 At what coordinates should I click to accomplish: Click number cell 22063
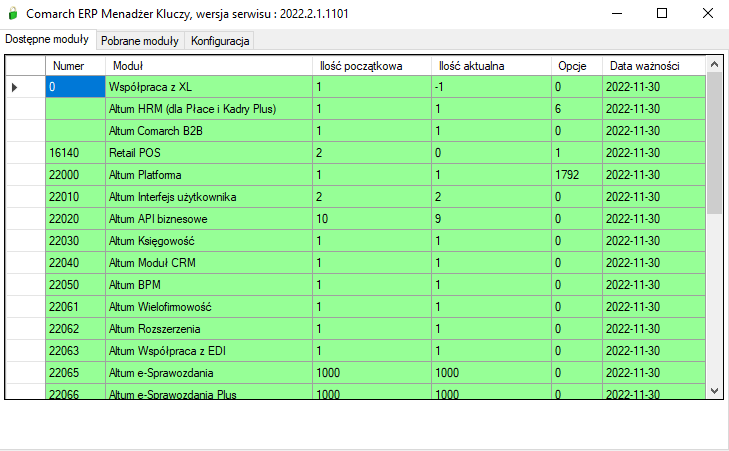[x=75, y=351]
